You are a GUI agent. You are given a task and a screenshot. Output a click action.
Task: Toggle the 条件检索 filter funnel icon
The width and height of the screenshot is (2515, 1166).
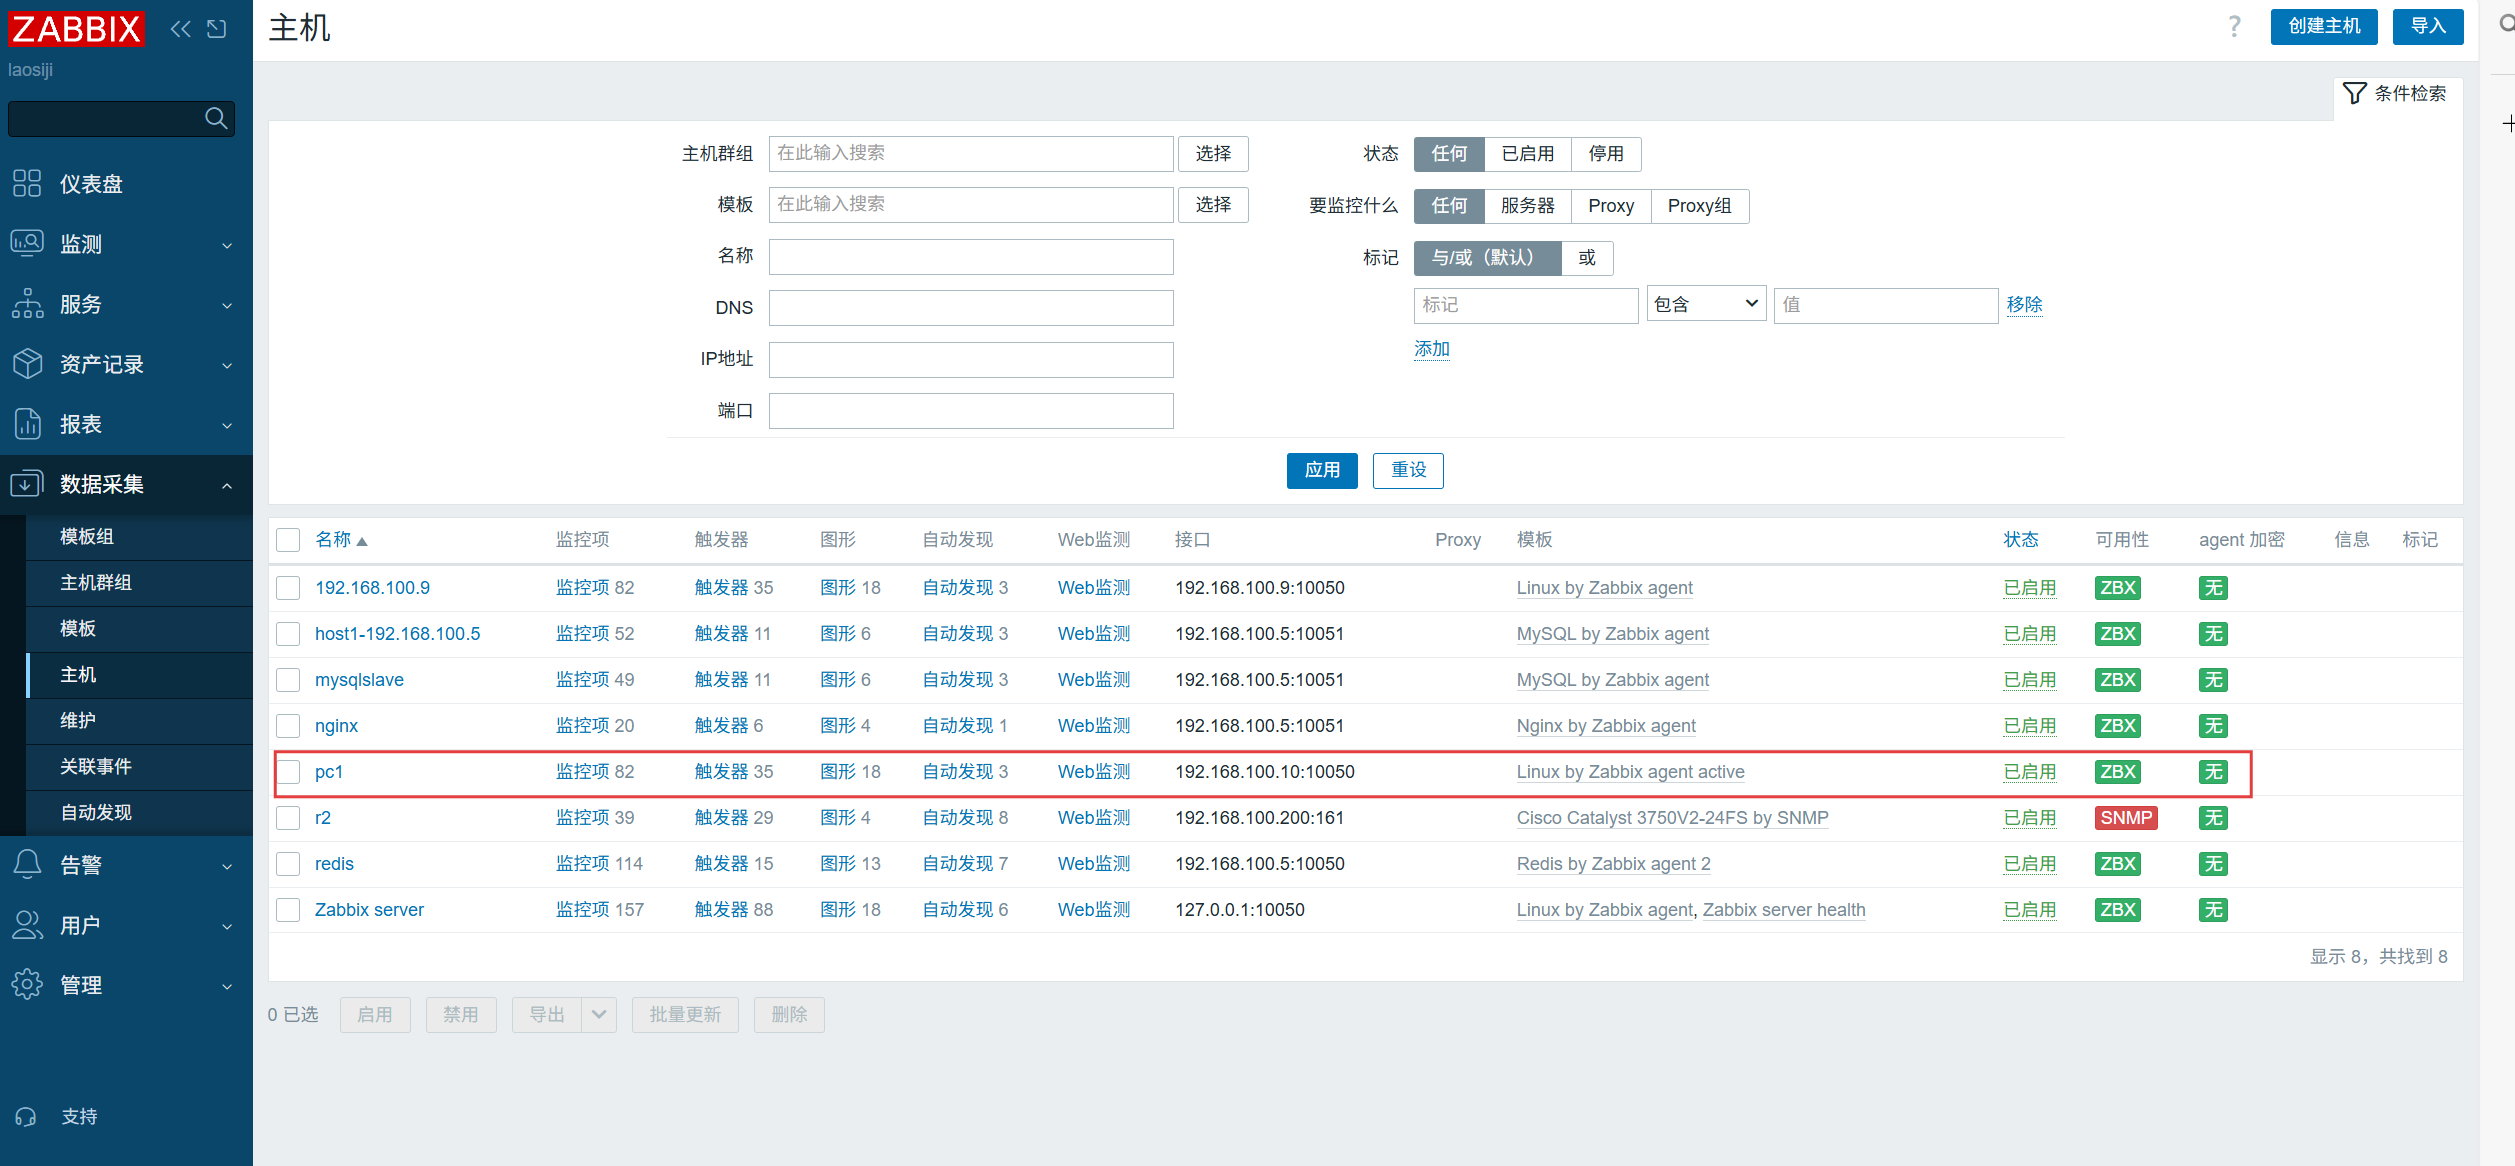tap(2355, 93)
